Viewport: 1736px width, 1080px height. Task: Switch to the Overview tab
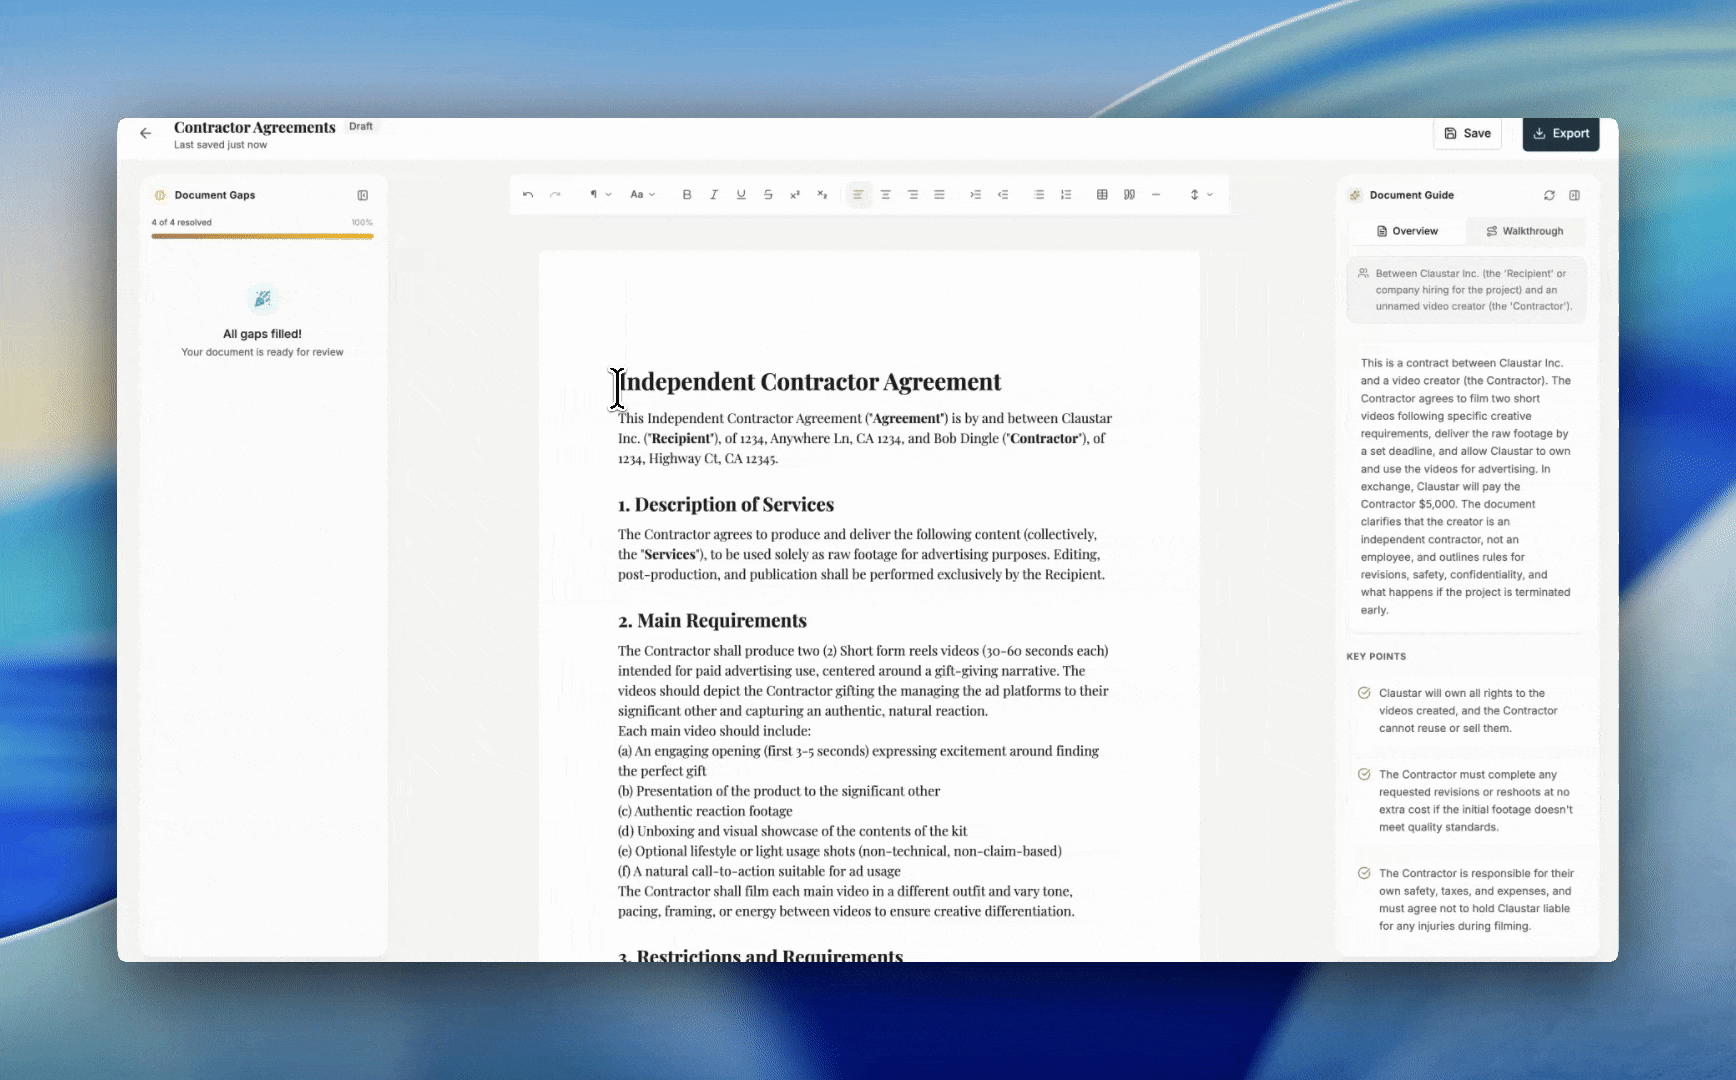[x=1407, y=231]
